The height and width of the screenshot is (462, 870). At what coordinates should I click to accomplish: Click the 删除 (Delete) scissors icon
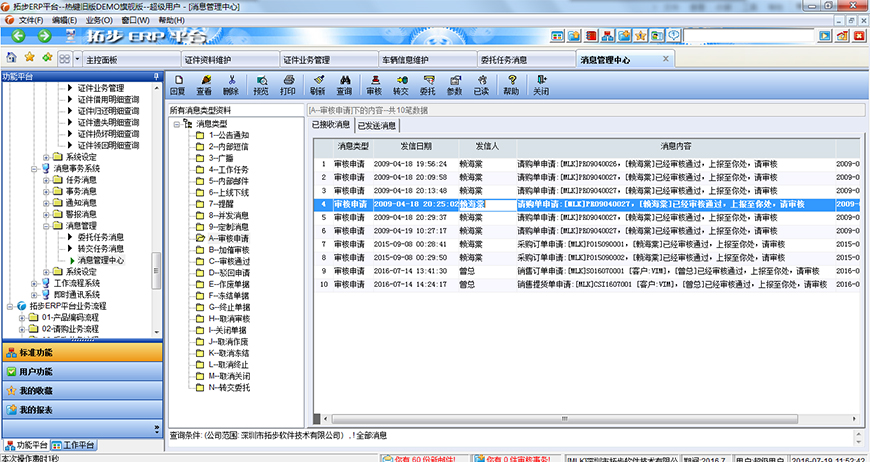pyautogui.click(x=232, y=84)
